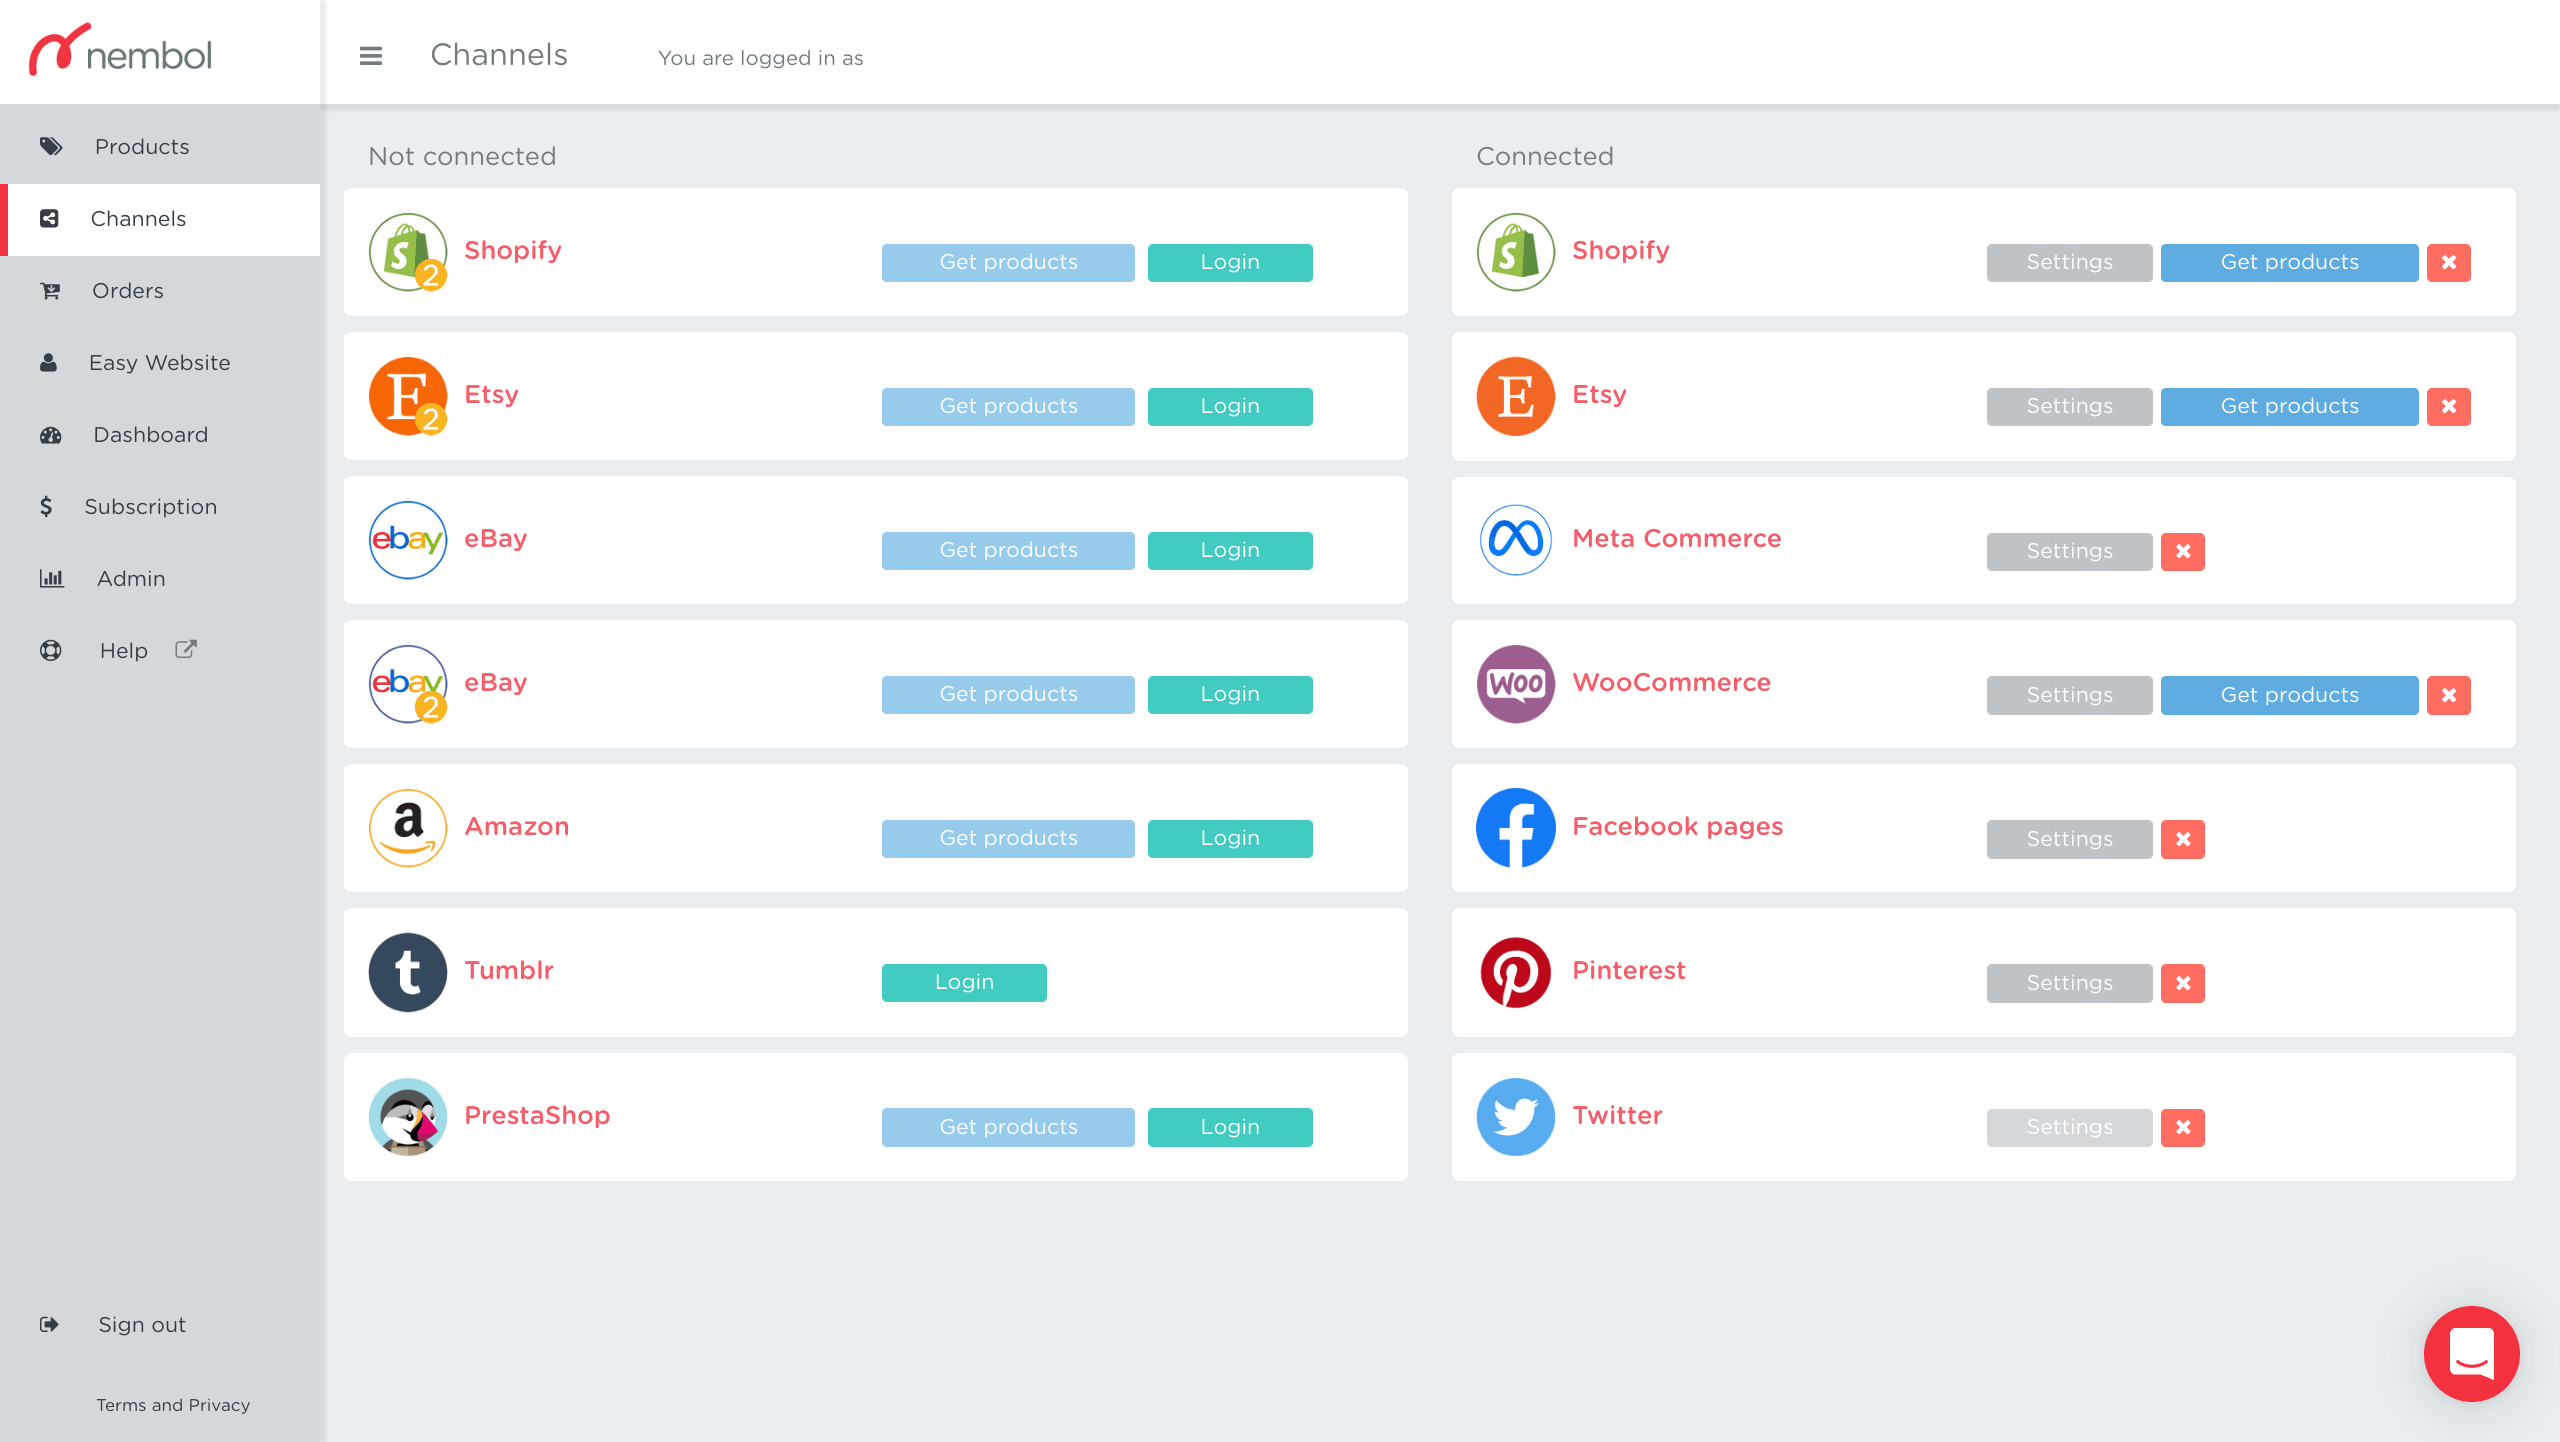This screenshot has height=1442, width=2560.
Task: Open Pinterest Settings
Action: (x=2069, y=984)
